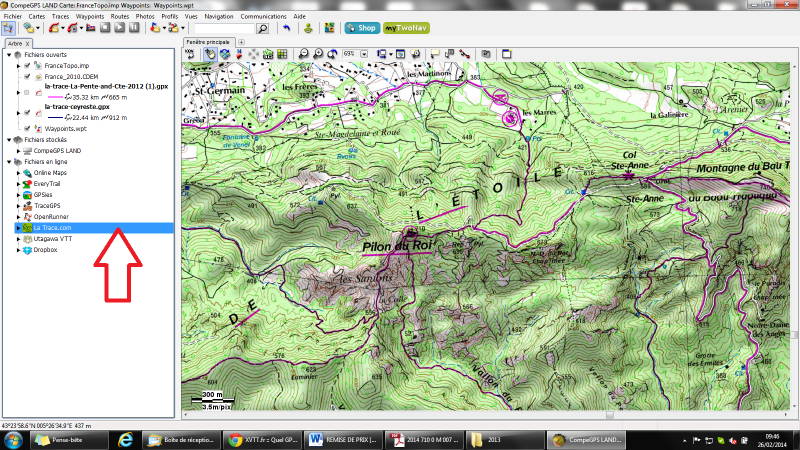Image resolution: width=800 pixels, height=450 pixels.
Task: Open the Communications menu
Action: coord(263,16)
